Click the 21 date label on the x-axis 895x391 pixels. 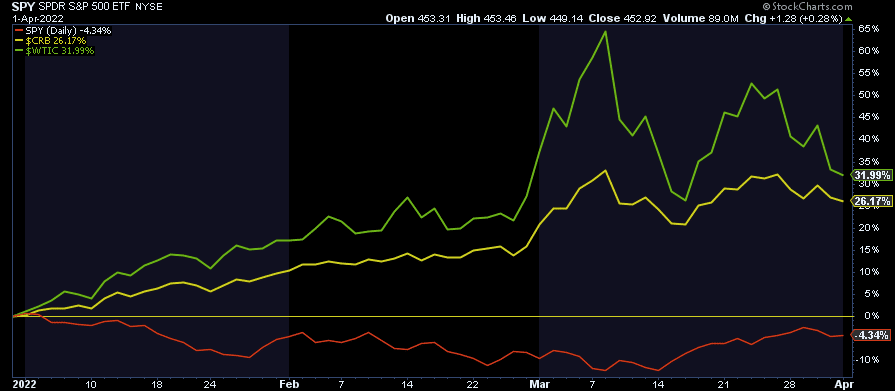[x=724, y=384]
